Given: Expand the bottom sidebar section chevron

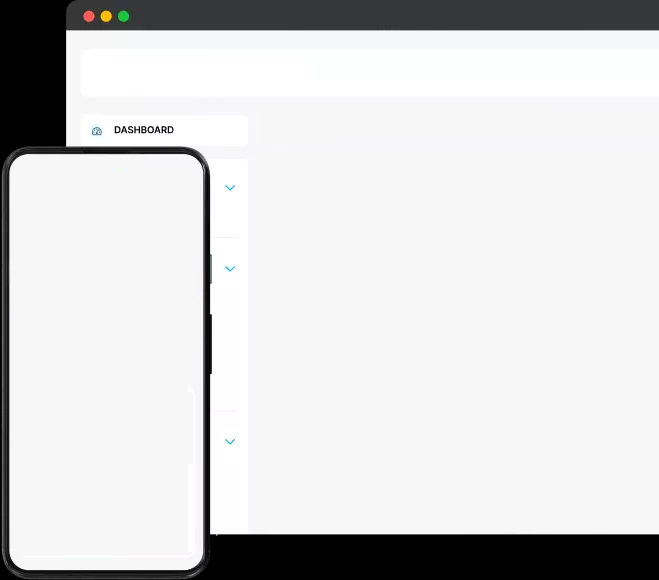Looking at the screenshot, I should (x=230, y=442).
